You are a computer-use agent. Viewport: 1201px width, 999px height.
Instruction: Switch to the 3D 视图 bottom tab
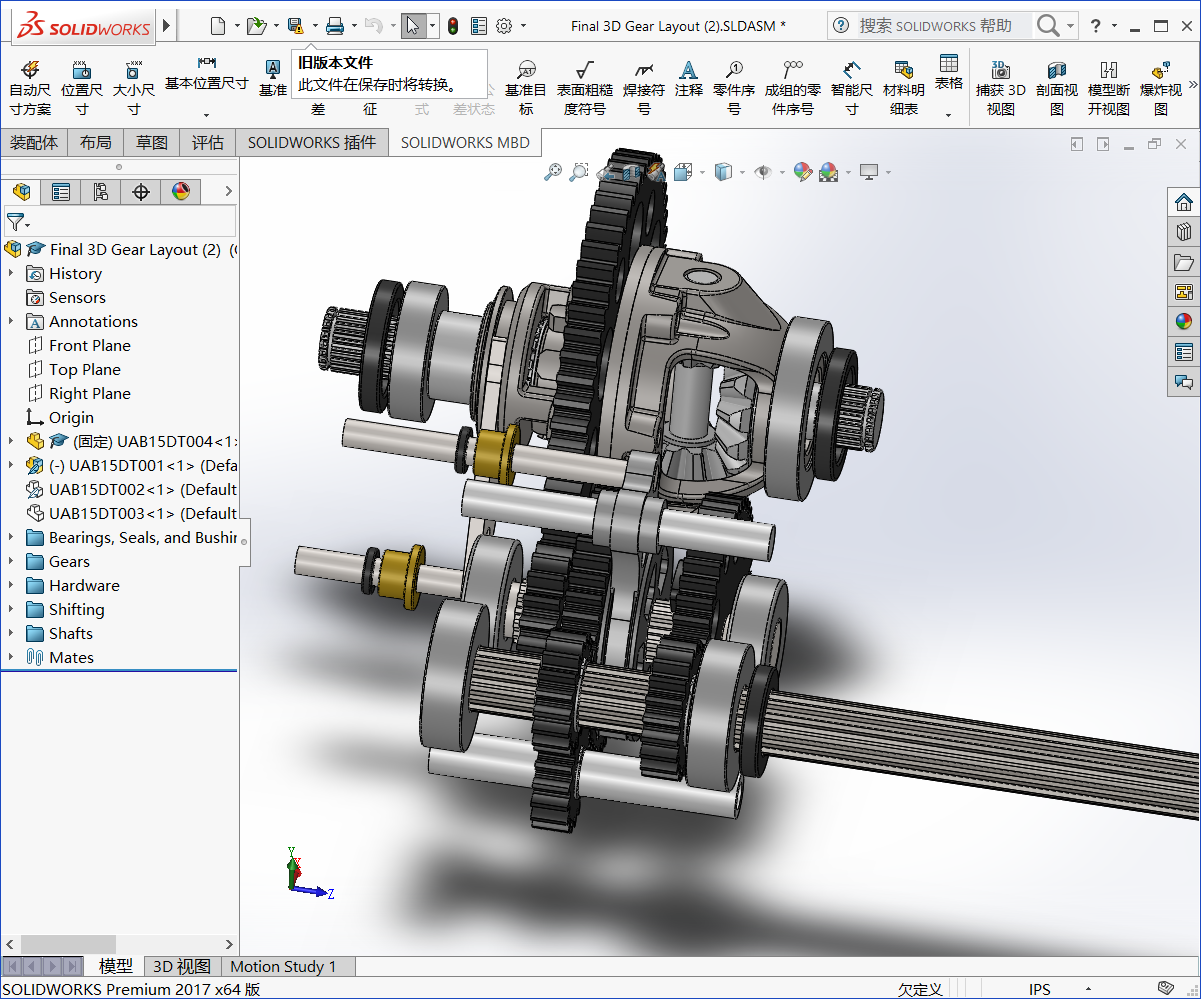tap(182, 966)
